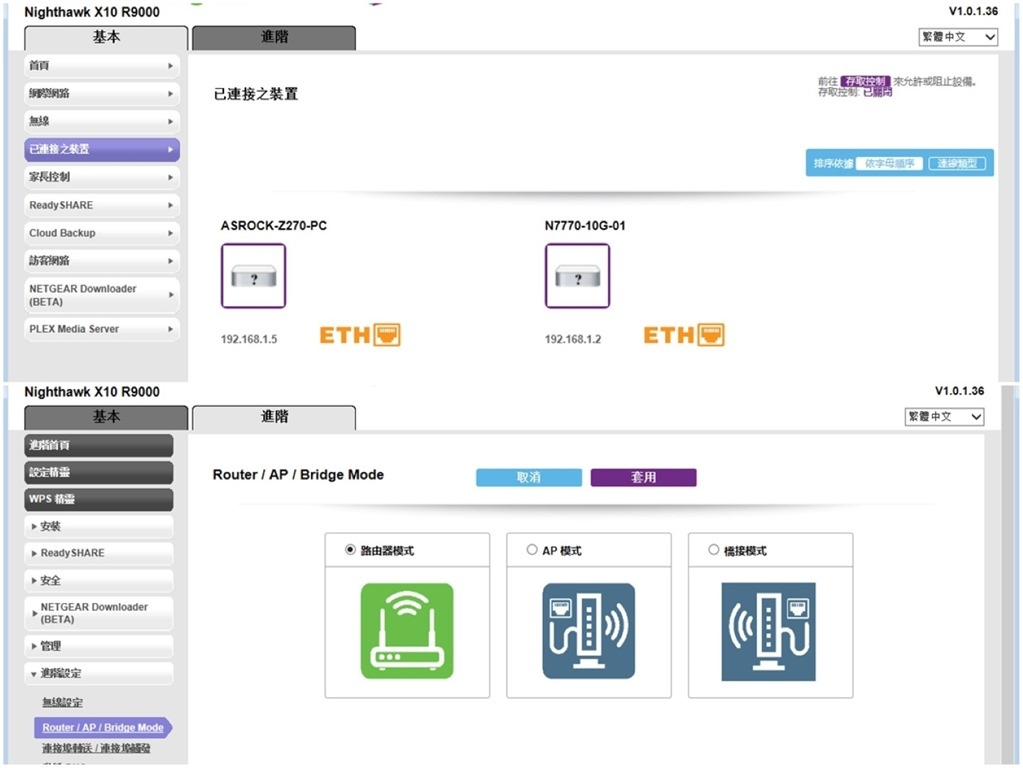1023x768 pixels.
Task: Open 網際網路 in the basic sidebar
Action: tap(102, 93)
